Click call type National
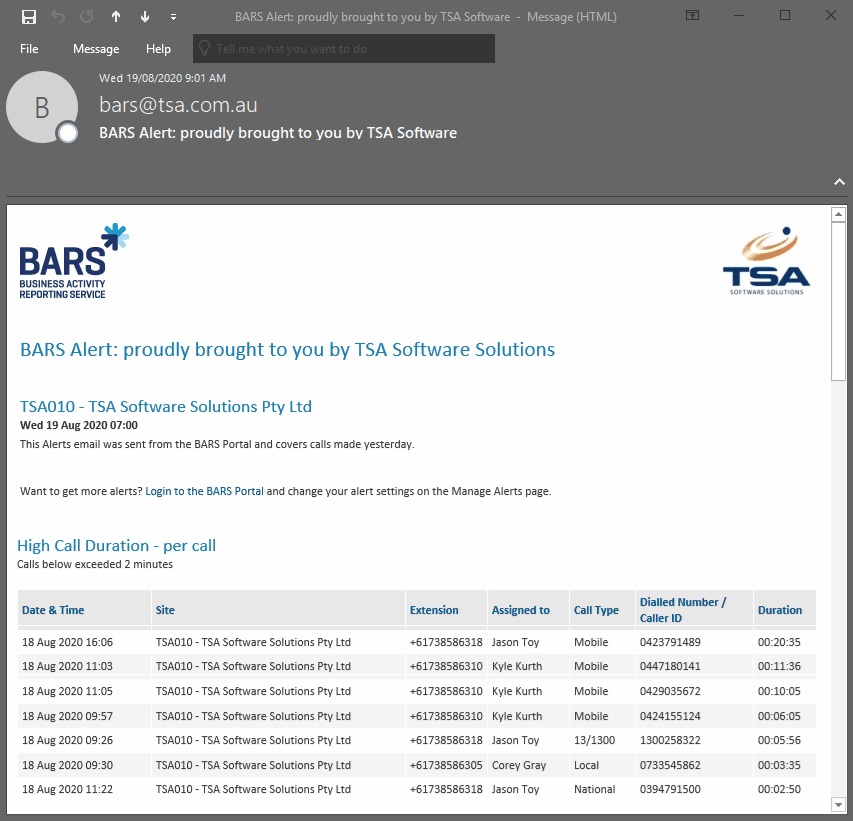The width and height of the screenshot is (853, 821). (595, 789)
